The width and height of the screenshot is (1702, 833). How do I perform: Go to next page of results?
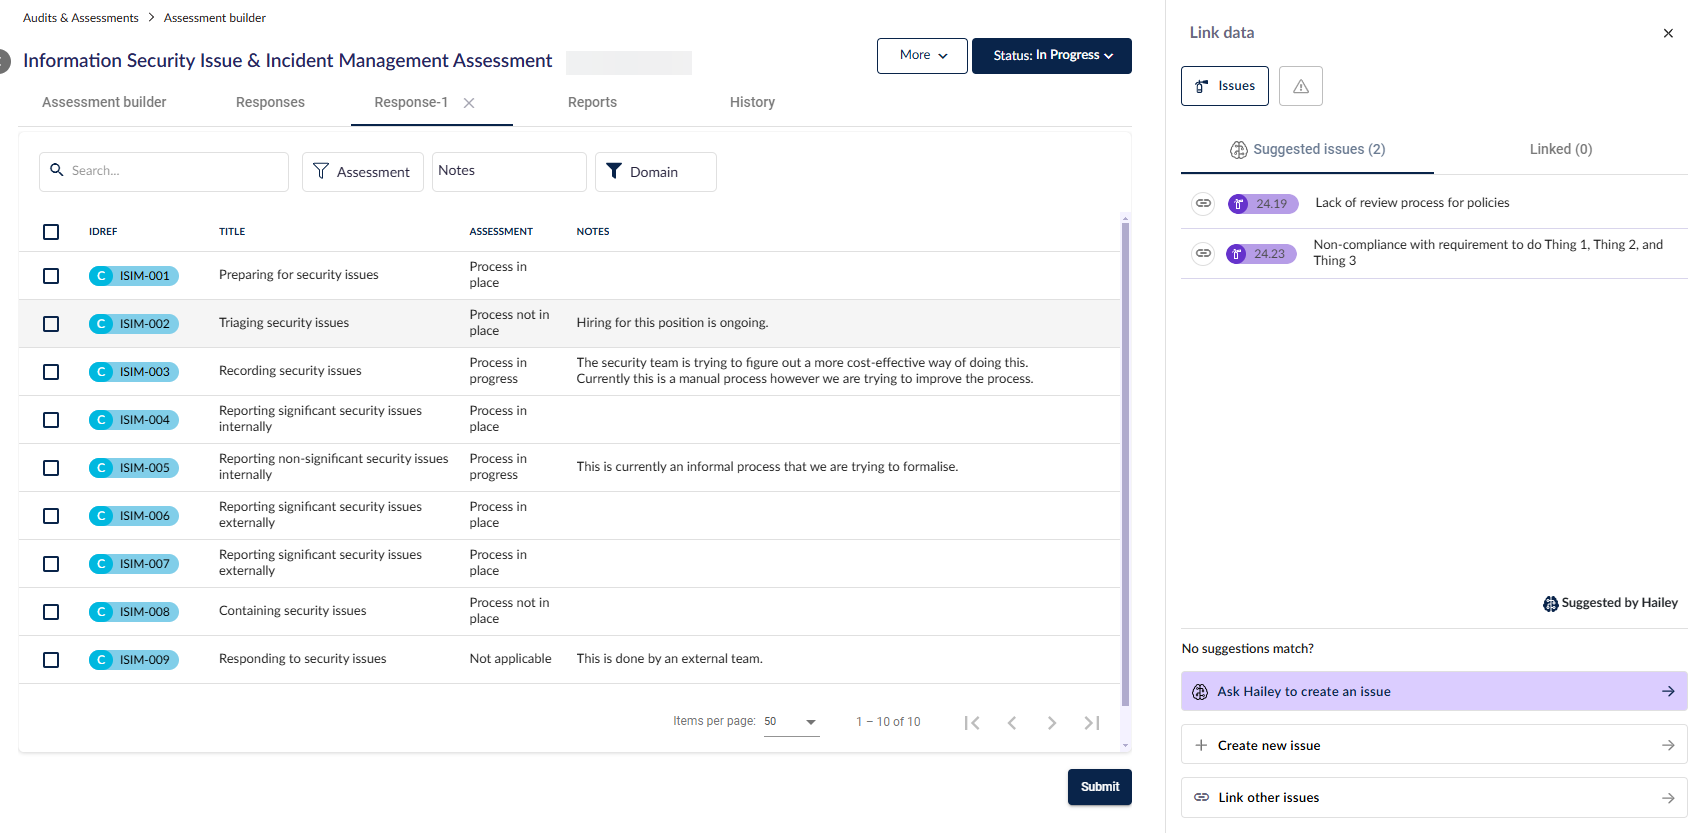point(1052,723)
